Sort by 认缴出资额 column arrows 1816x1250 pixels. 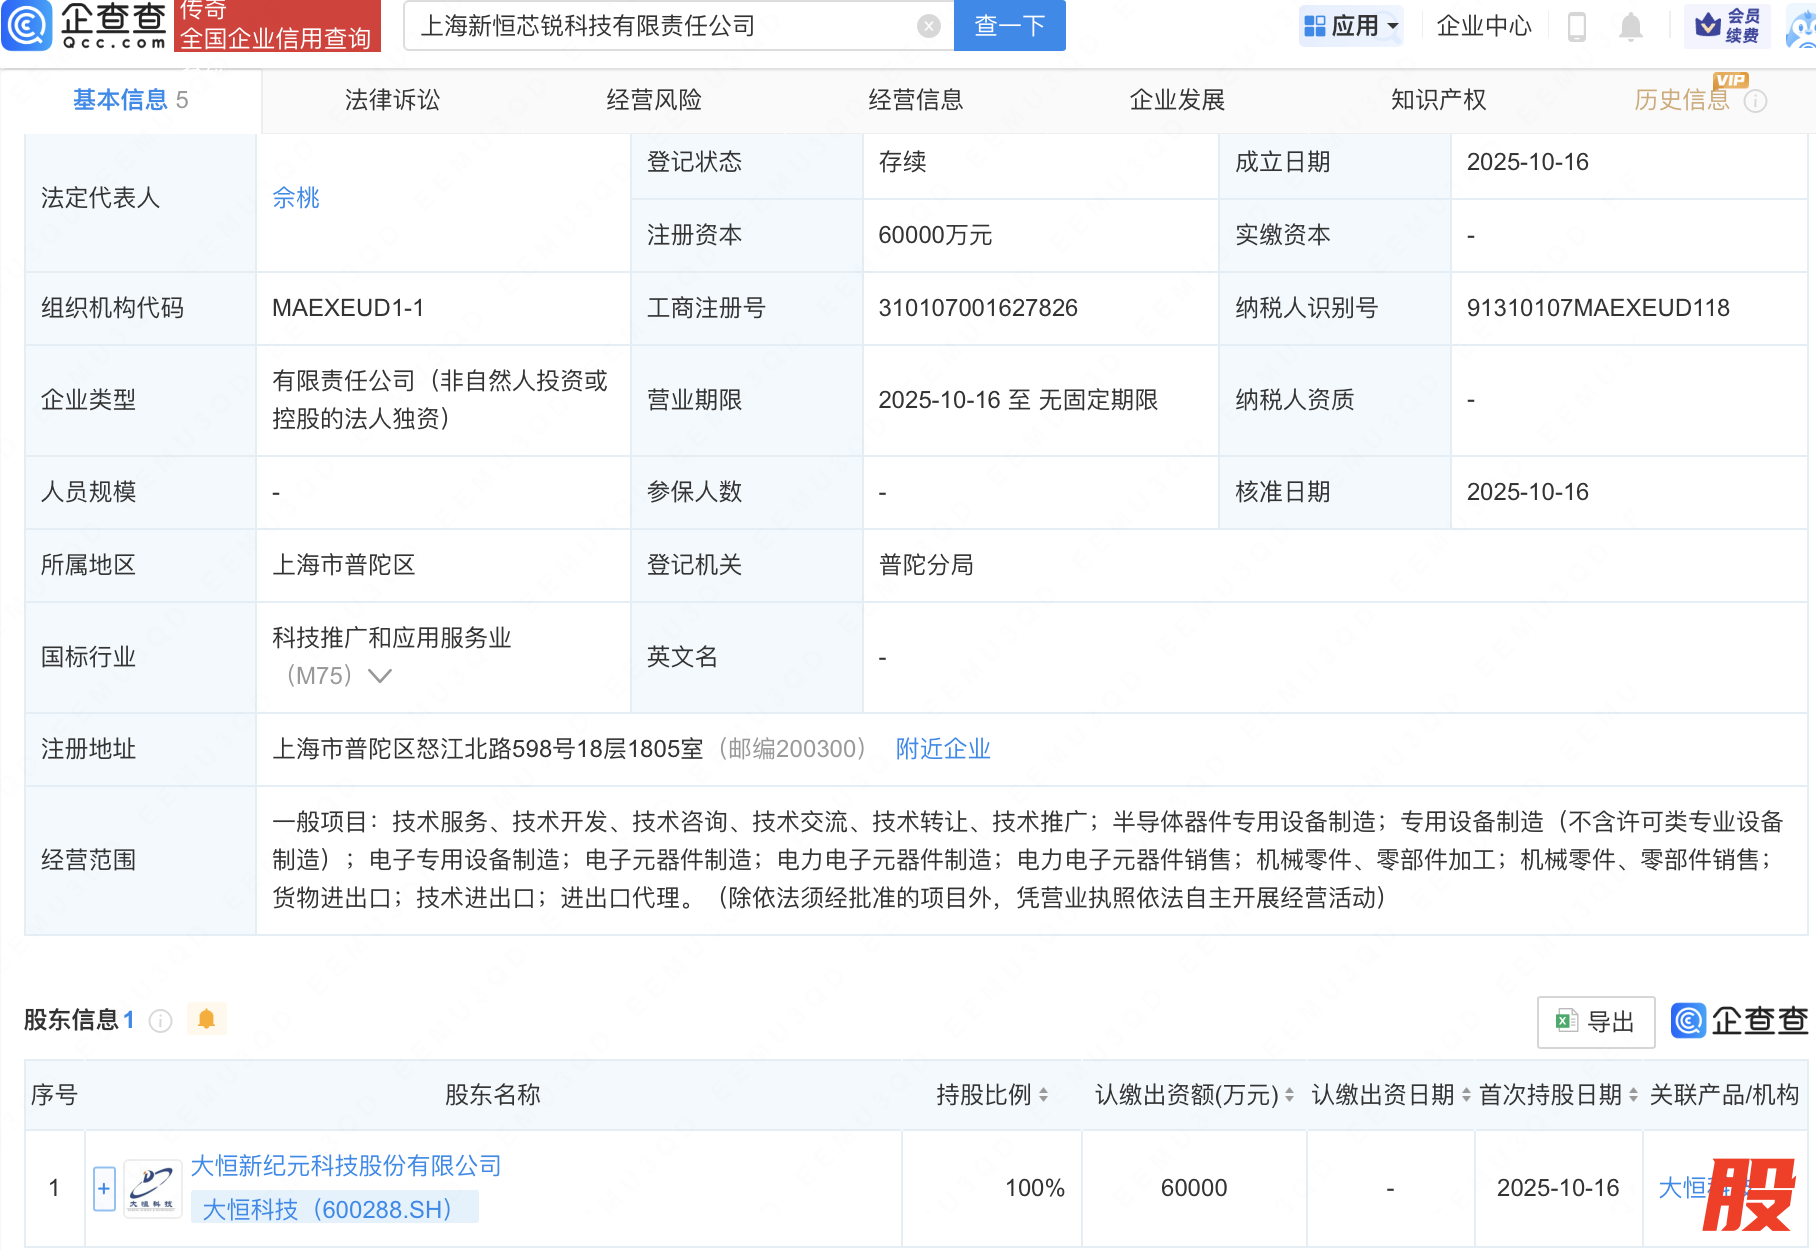click(x=1289, y=1095)
